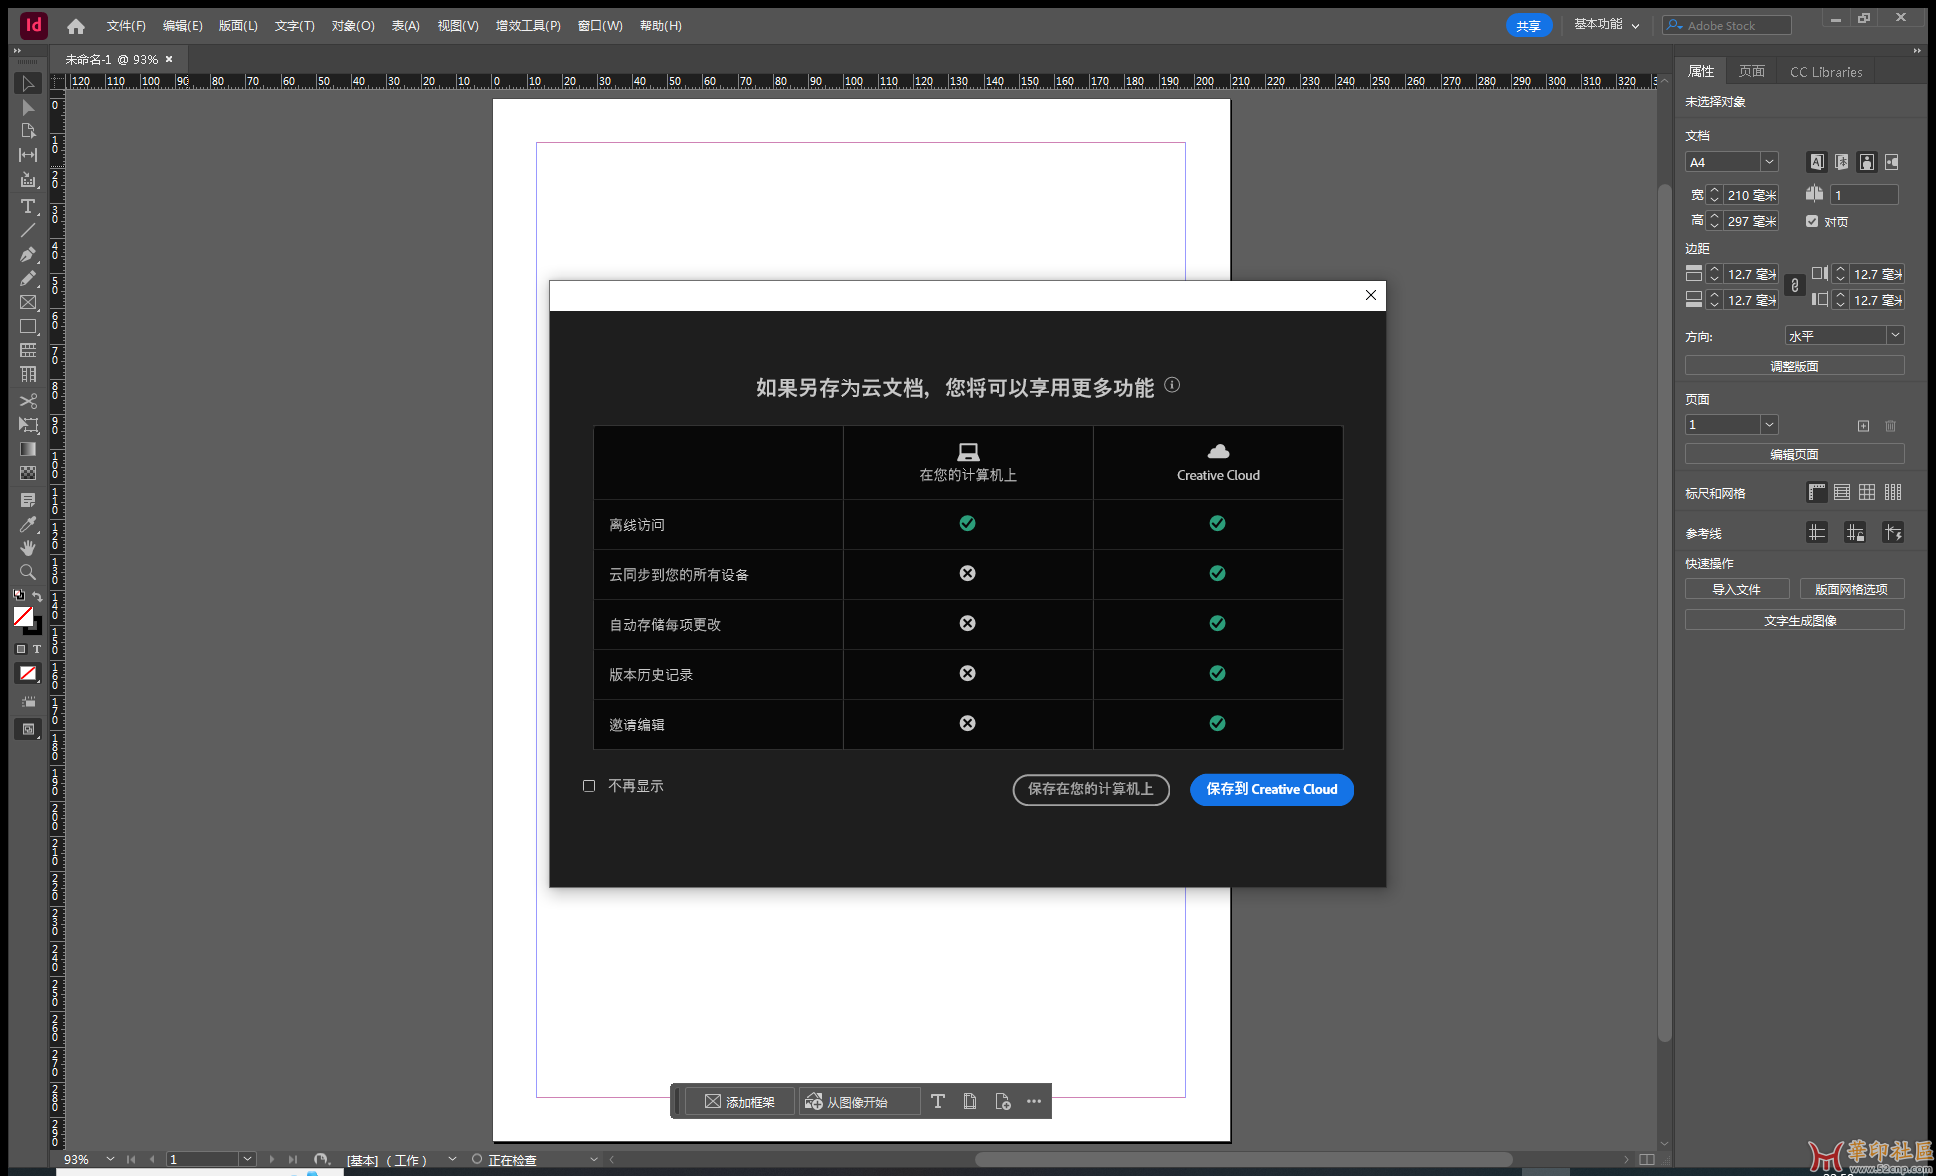1936x1176 pixels.
Task: Click the info icon beside dialog title
Action: tap(1172, 385)
